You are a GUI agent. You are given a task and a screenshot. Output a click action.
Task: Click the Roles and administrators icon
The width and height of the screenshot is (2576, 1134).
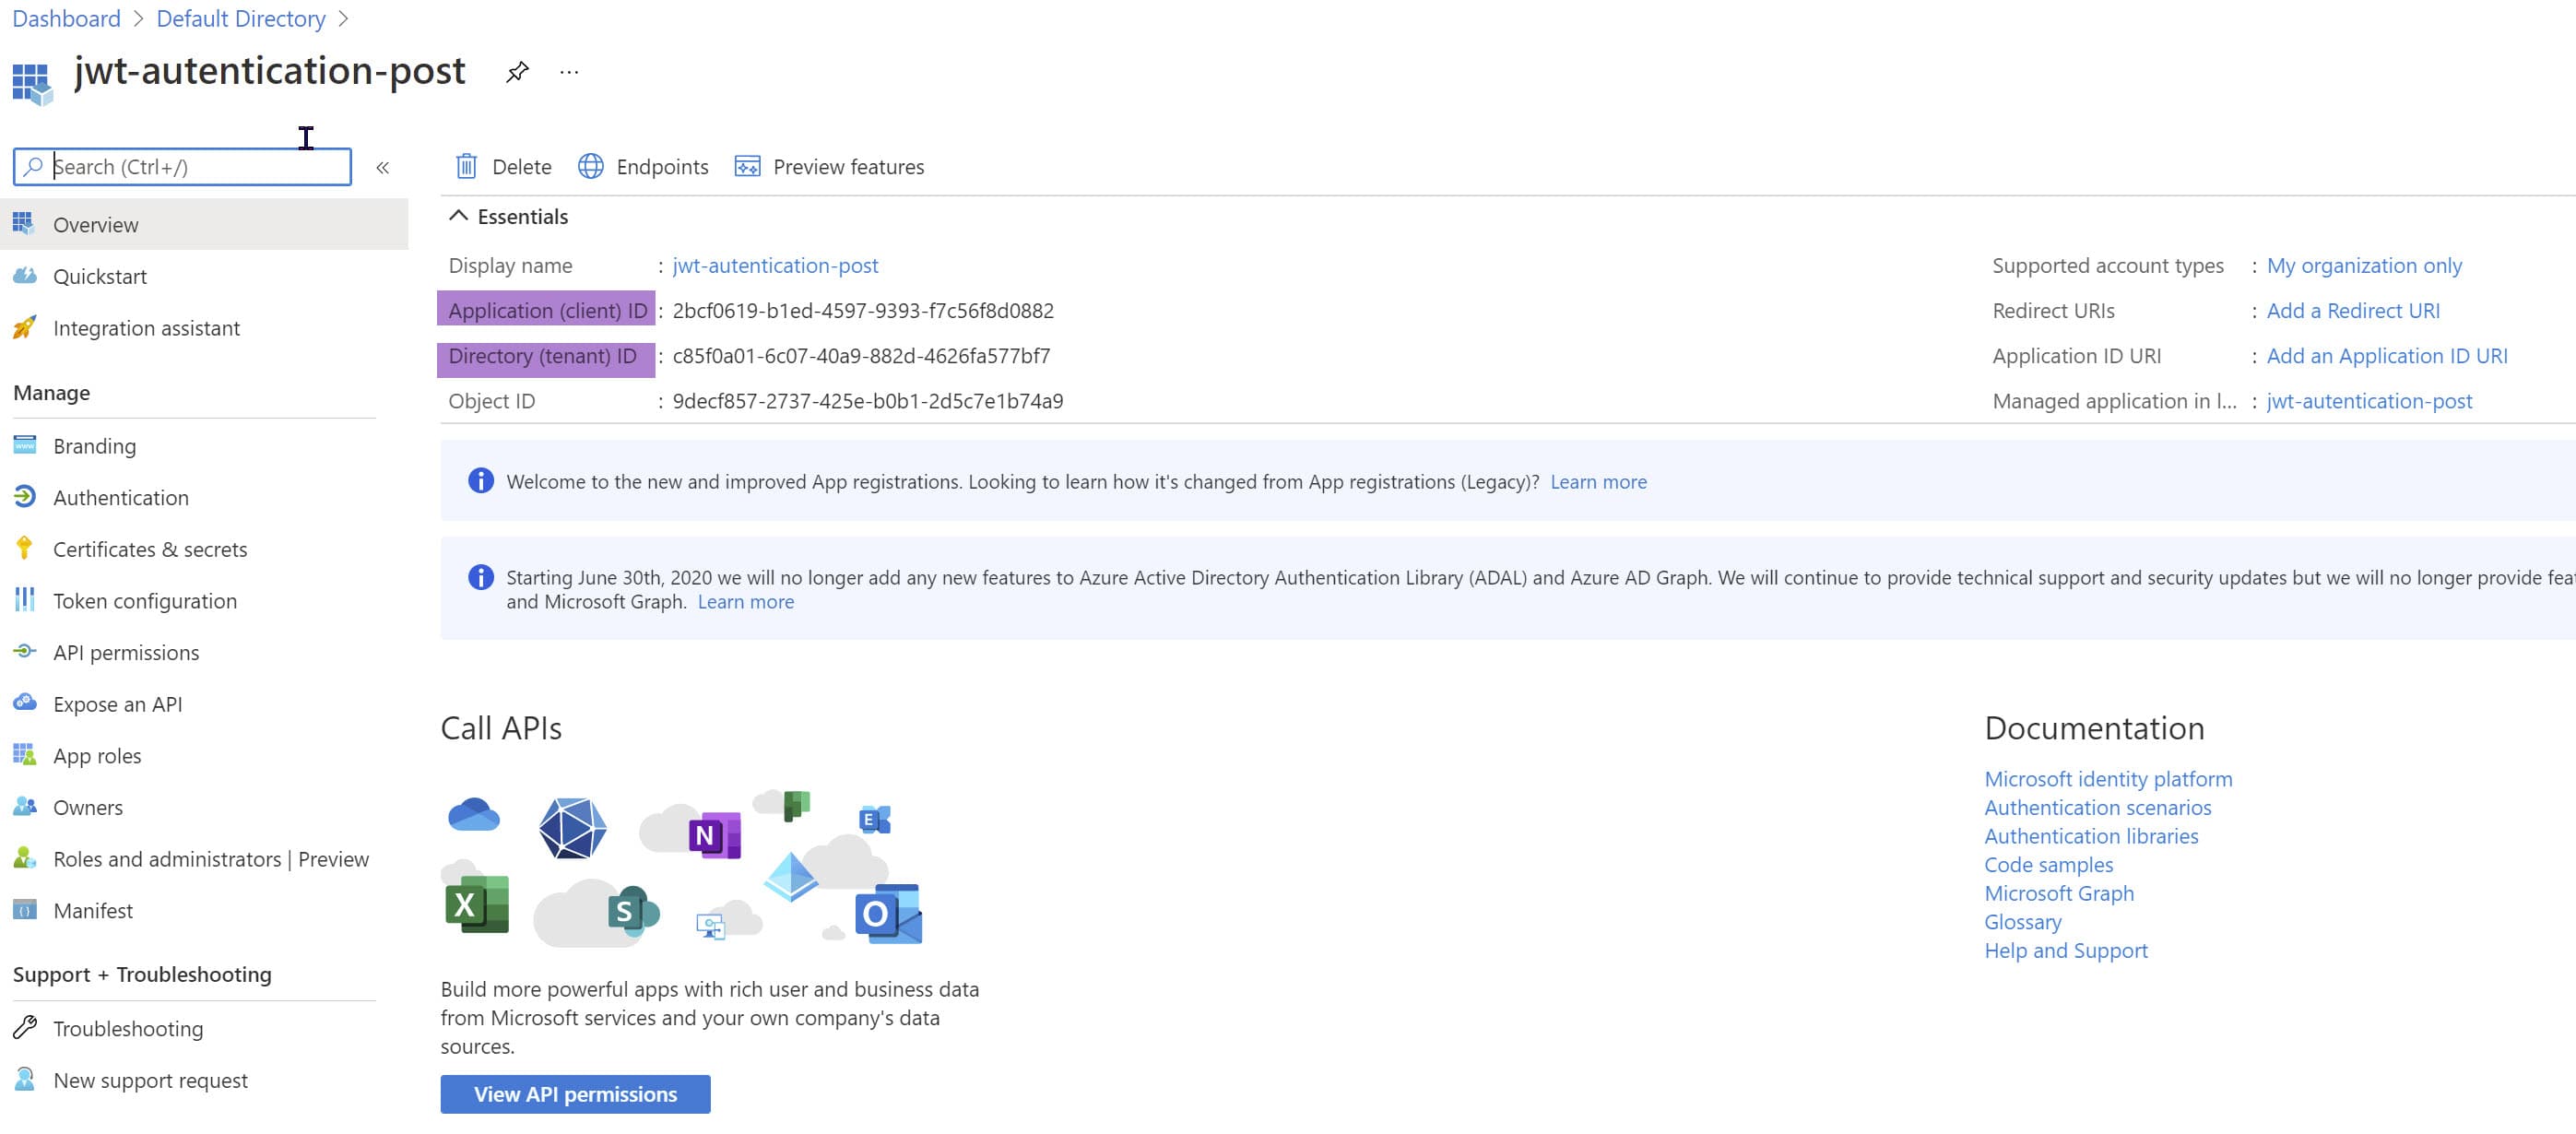pos(25,858)
